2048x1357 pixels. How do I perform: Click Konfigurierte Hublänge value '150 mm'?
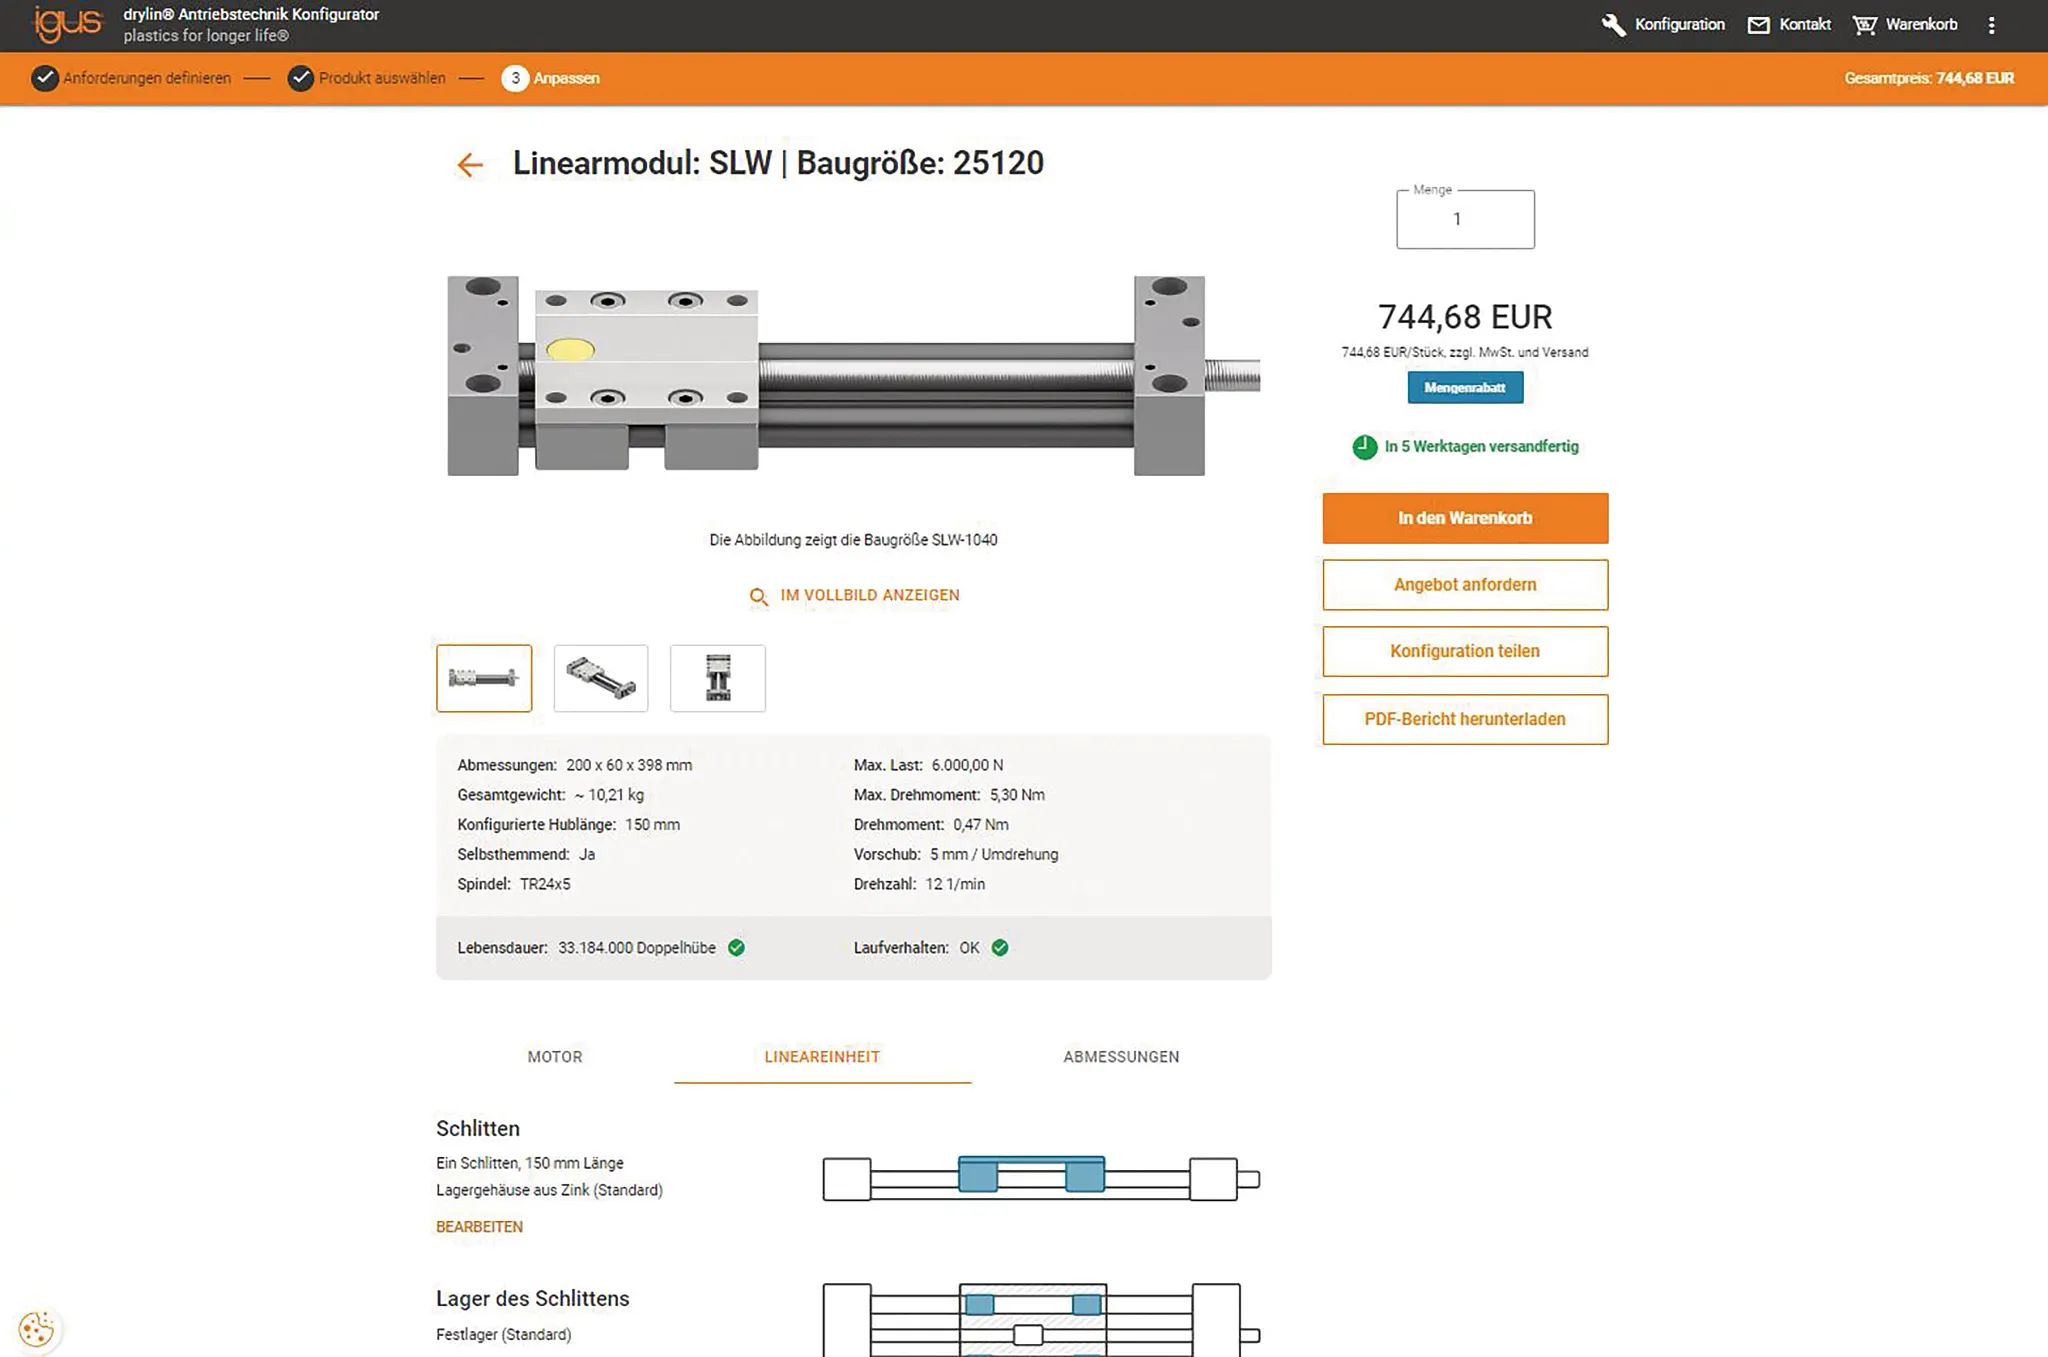pyautogui.click(x=652, y=825)
